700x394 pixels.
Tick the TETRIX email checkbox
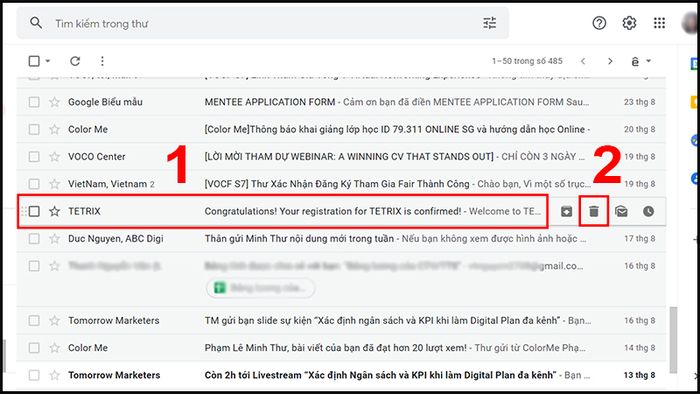(34, 211)
